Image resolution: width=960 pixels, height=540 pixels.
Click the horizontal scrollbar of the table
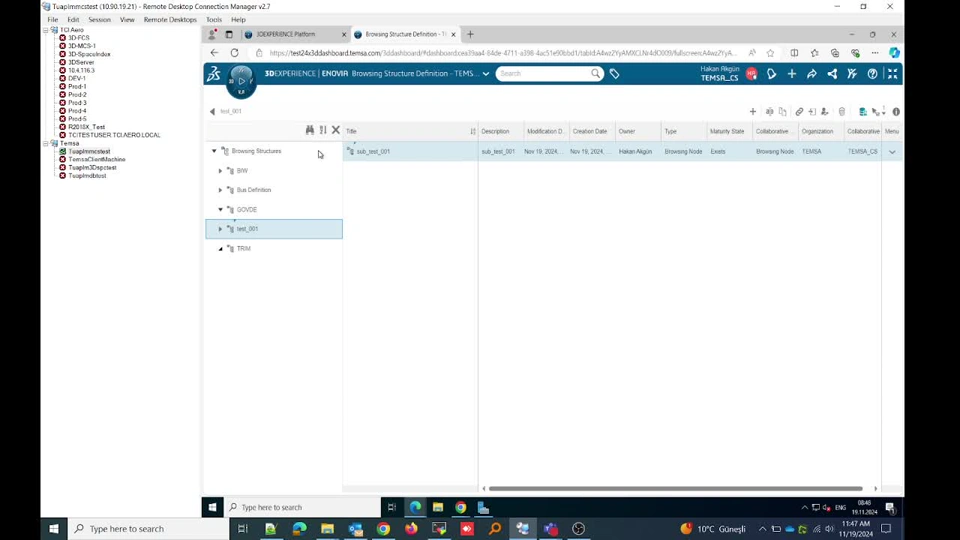coord(675,489)
